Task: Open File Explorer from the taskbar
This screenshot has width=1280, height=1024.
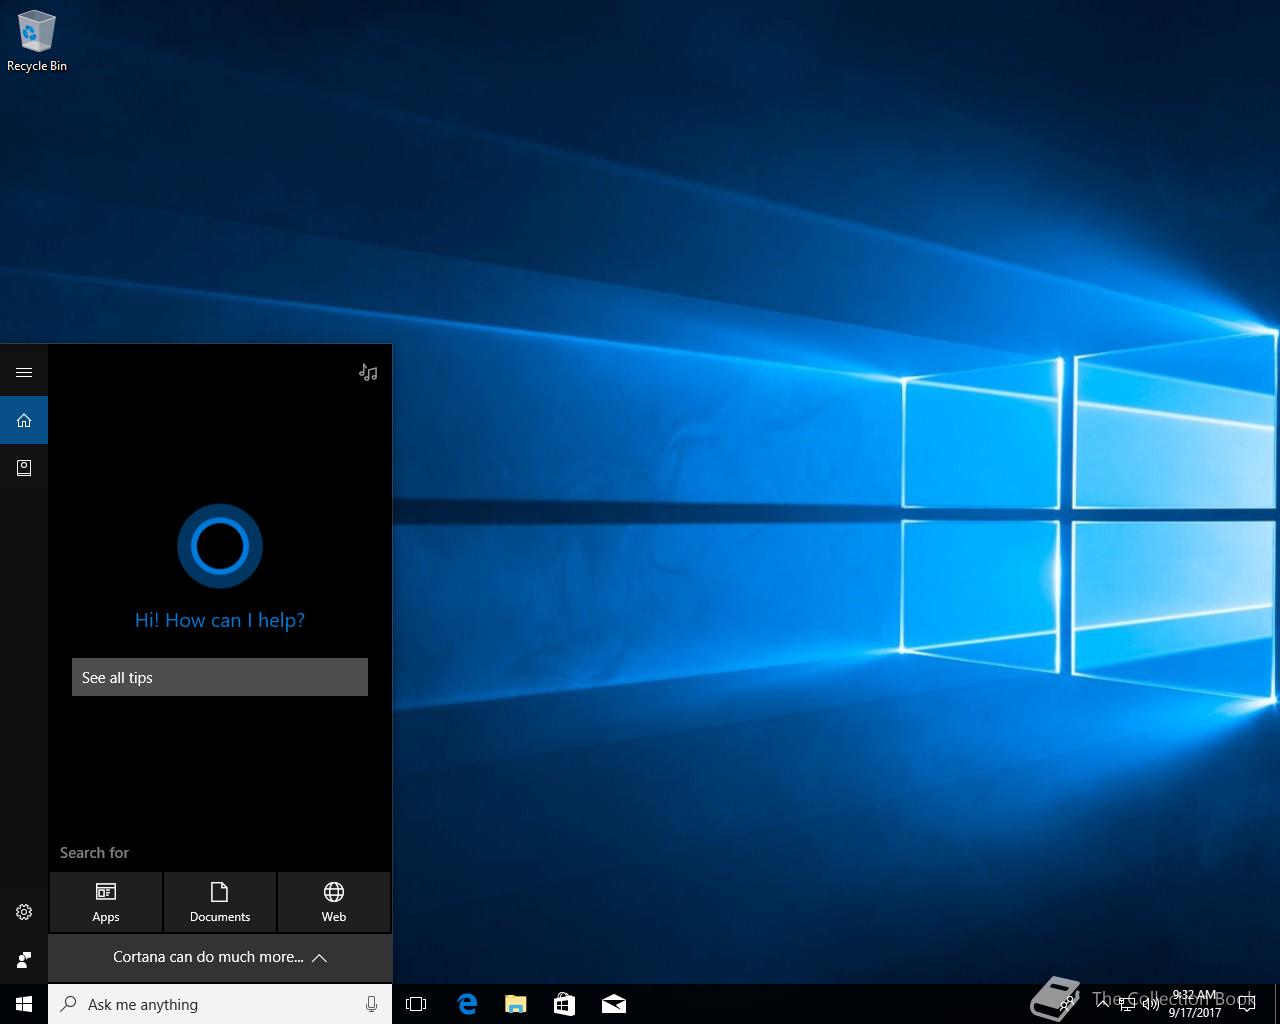Action: pos(516,1004)
